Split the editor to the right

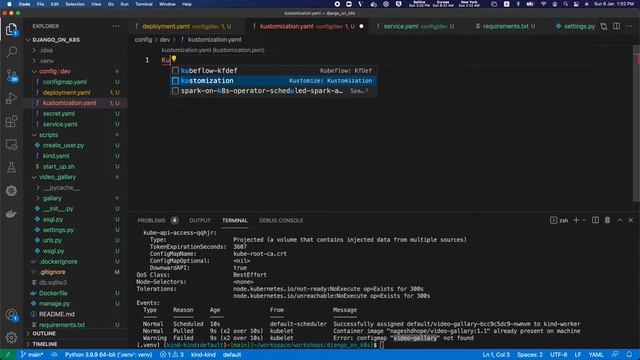coord(616,26)
